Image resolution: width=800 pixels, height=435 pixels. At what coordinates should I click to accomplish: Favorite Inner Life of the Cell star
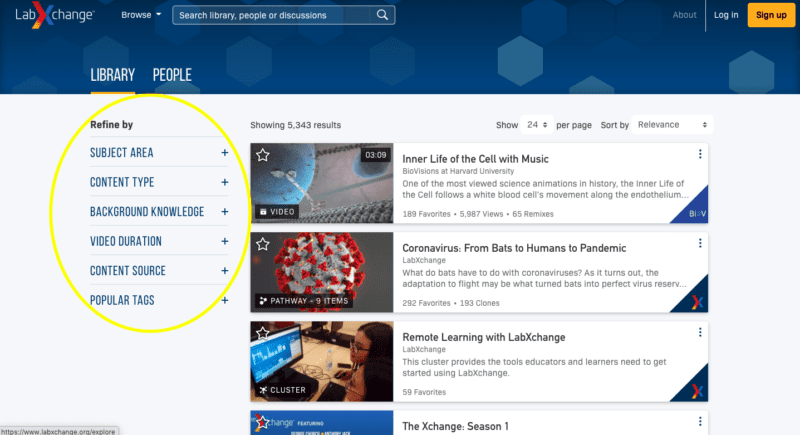[x=263, y=155]
